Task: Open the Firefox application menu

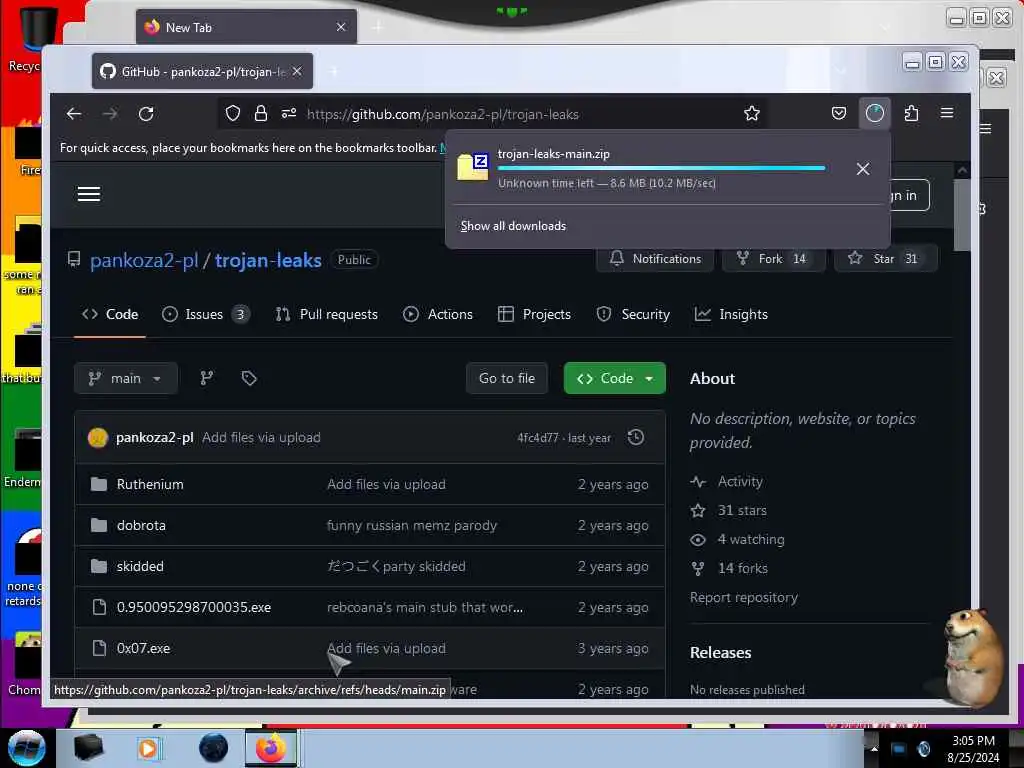Action: click(946, 113)
